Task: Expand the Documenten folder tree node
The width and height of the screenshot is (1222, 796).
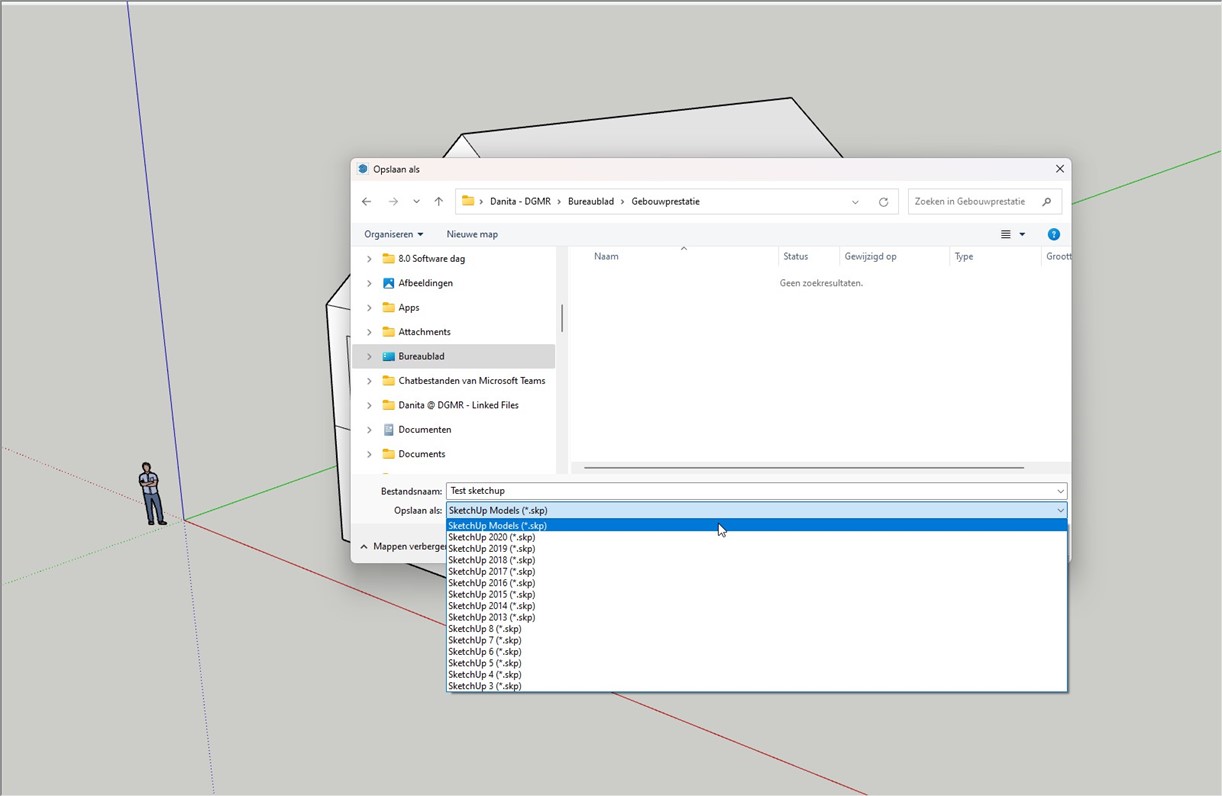Action: pyautogui.click(x=369, y=430)
